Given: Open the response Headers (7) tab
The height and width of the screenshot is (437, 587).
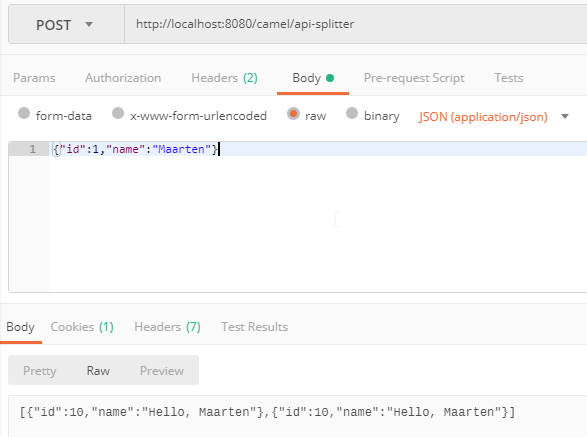Looking at the screenshot, I should tap(167, 327).
